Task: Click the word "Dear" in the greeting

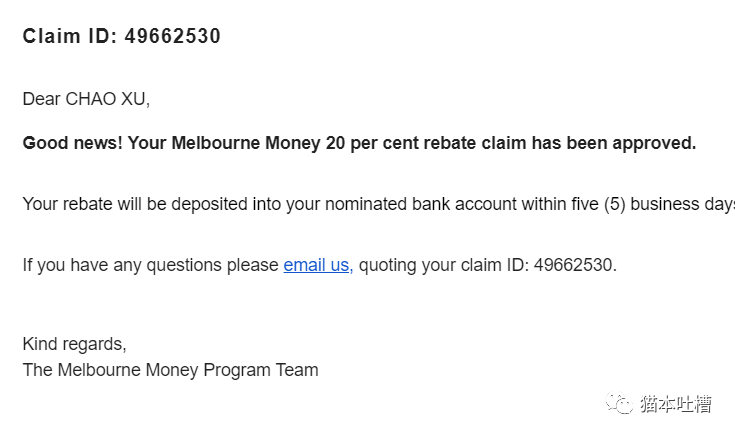Action: pyautogui.click(x=41, y=99)
